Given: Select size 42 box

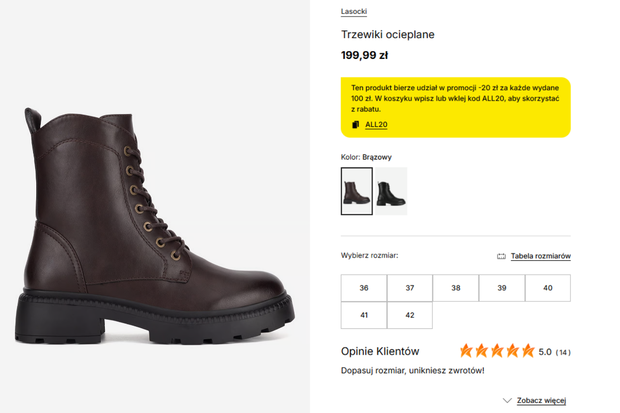Looking at the screenshot, I should point(410,315).
